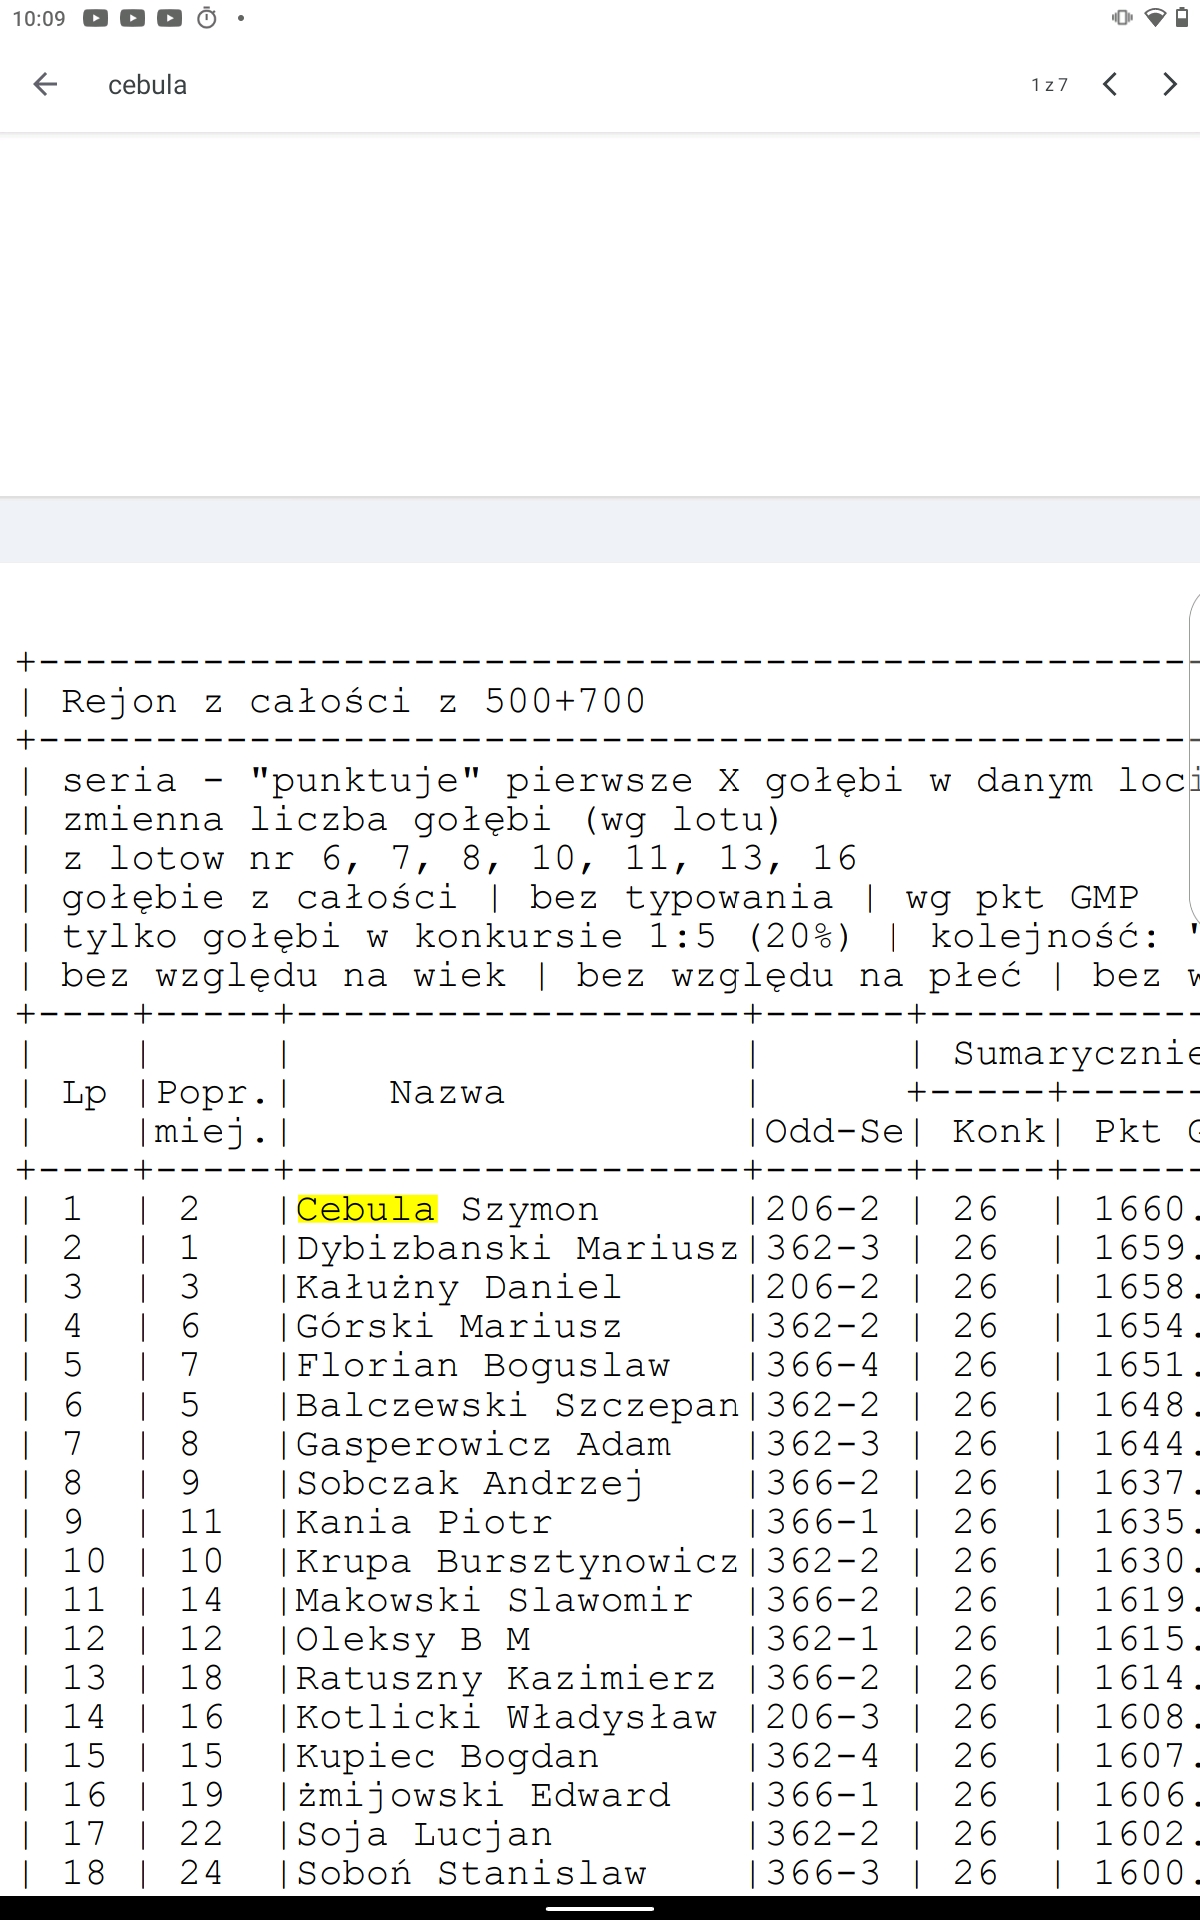
Task: Tap the battery status icon
Action: point(1182,18)
